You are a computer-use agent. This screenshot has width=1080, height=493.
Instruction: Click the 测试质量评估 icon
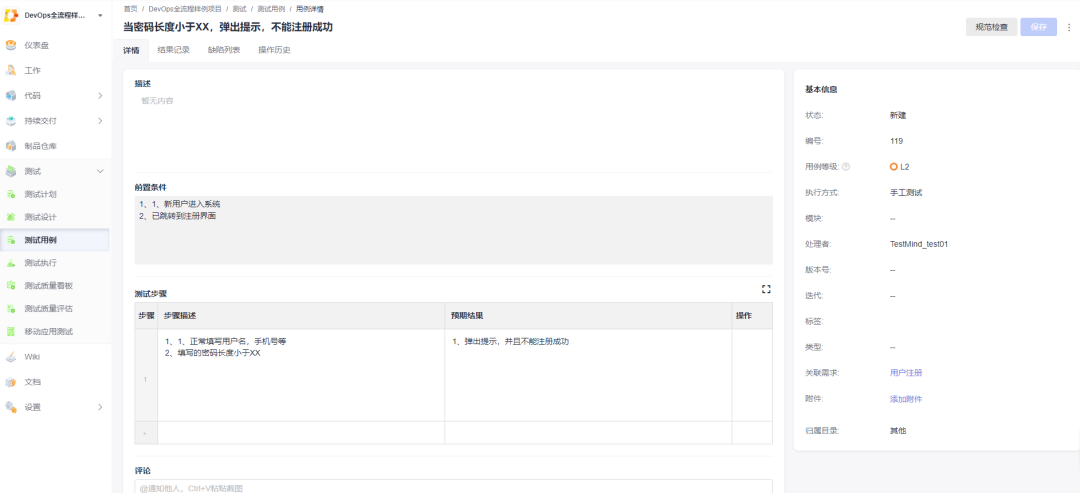tap(11, 308)
